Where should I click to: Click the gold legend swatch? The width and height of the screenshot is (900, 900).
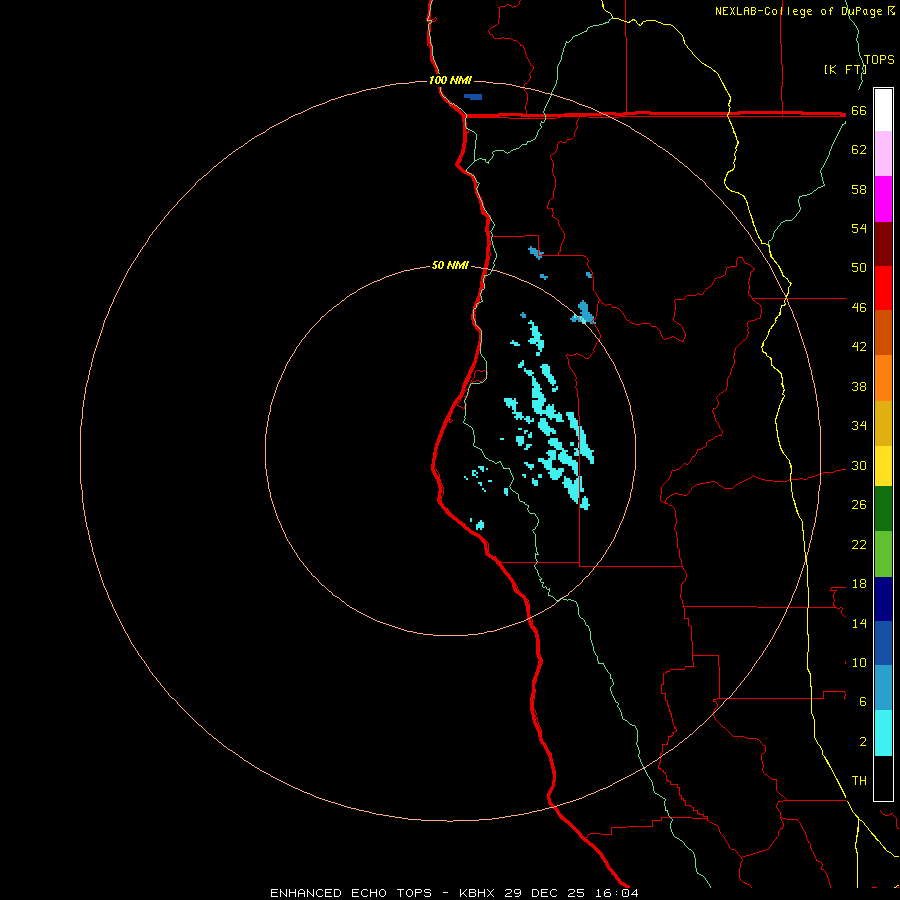883,423
